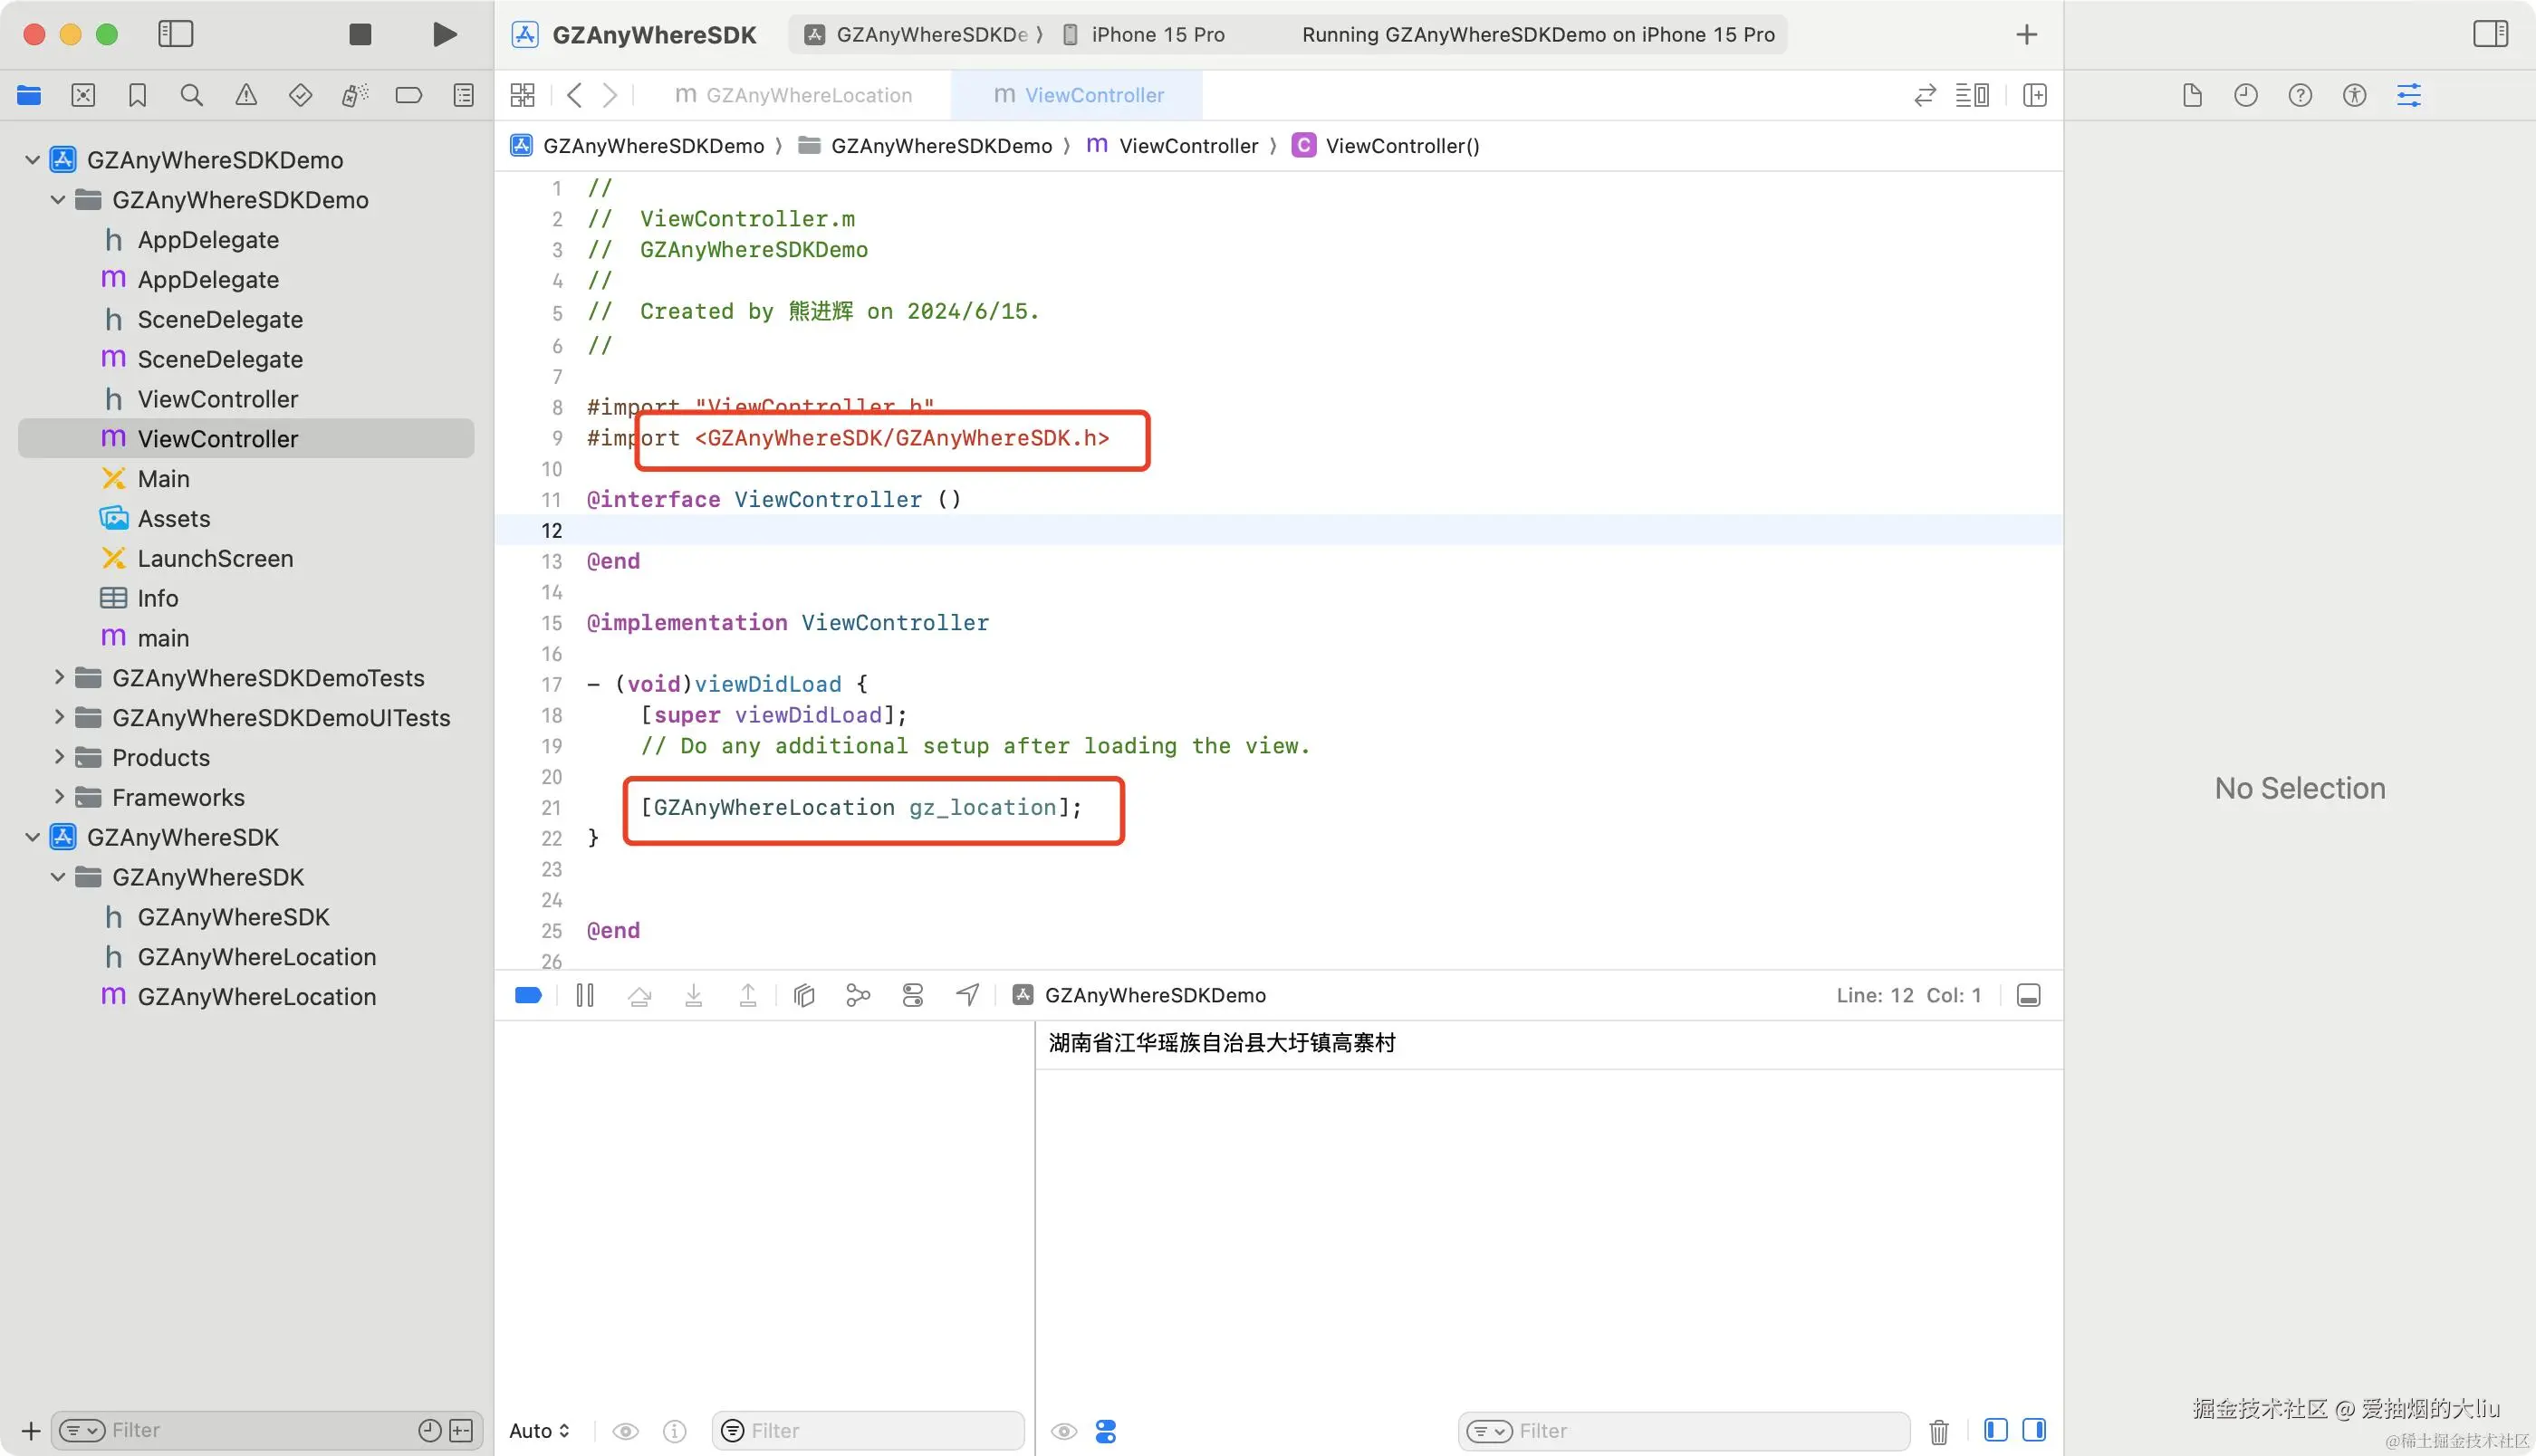The height and width of the screenshot is (1456, 2536).
Task: Step into in debugger
Action: (693, 995)
